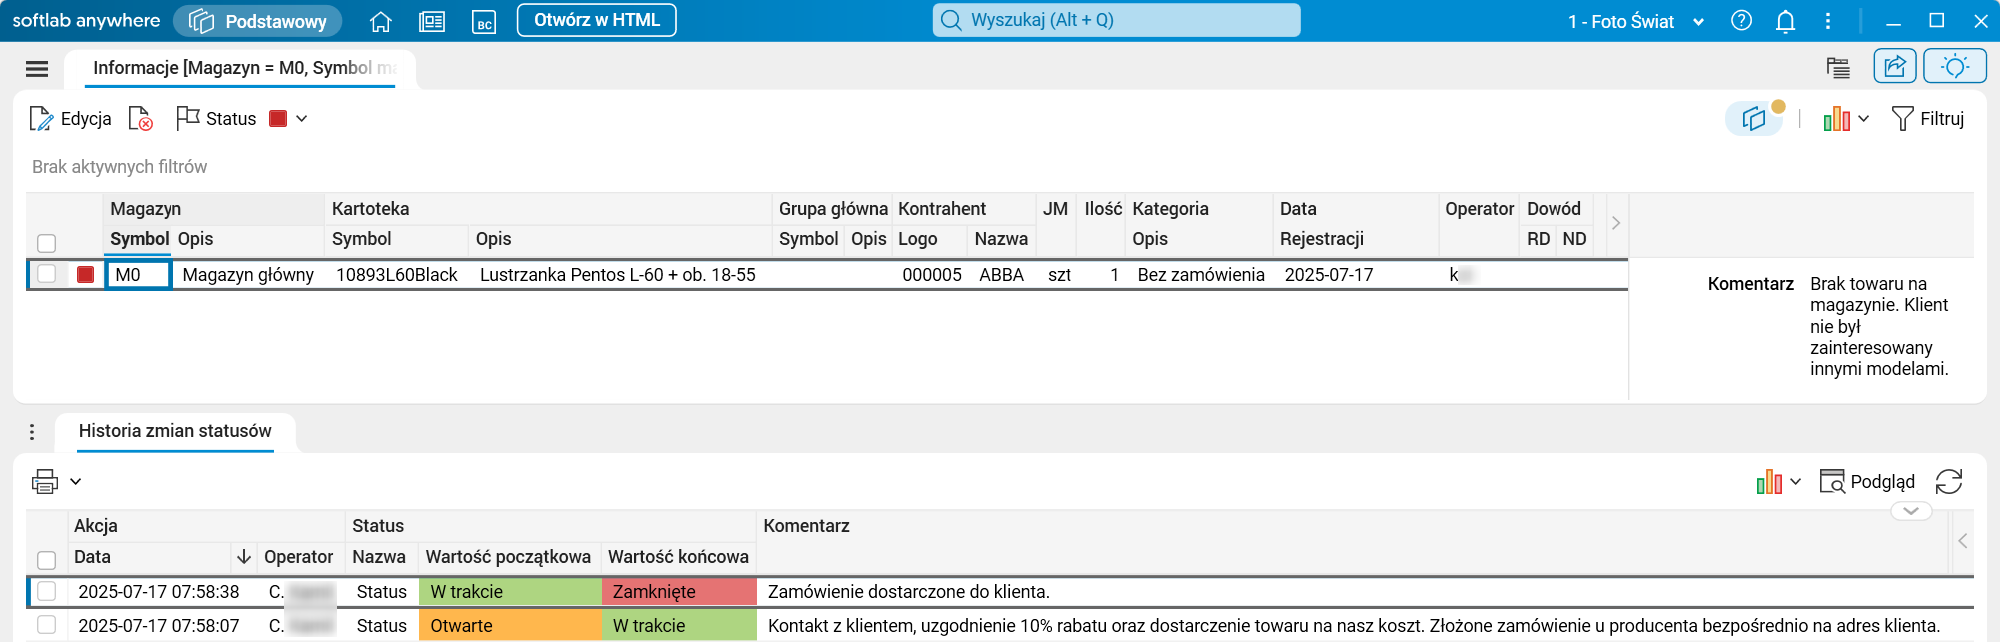Image resolution: width=2000 pixels, height=642 pixels.
Task: Collapse history side panel with the left chevron
Action: [x=1963, y=541]
